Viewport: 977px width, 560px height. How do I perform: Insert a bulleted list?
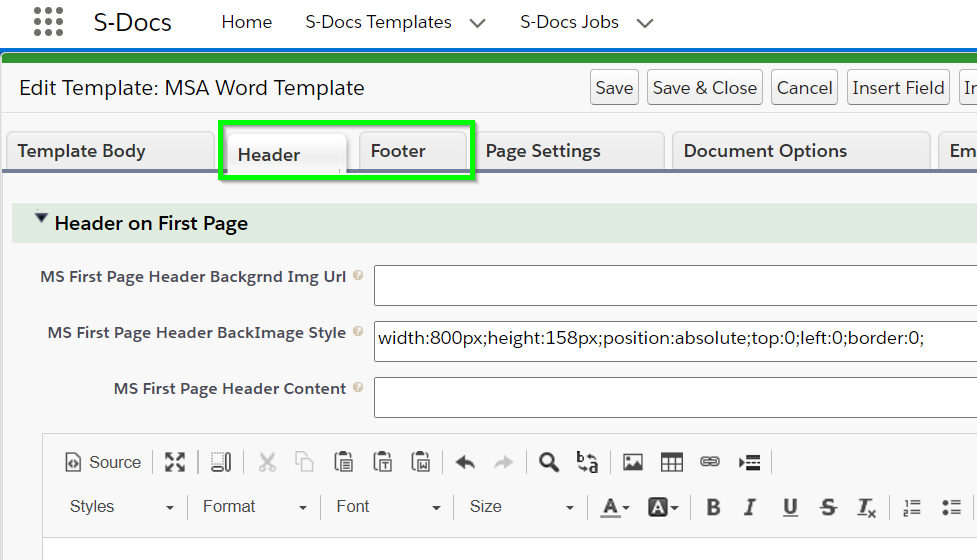pos(951,508)
